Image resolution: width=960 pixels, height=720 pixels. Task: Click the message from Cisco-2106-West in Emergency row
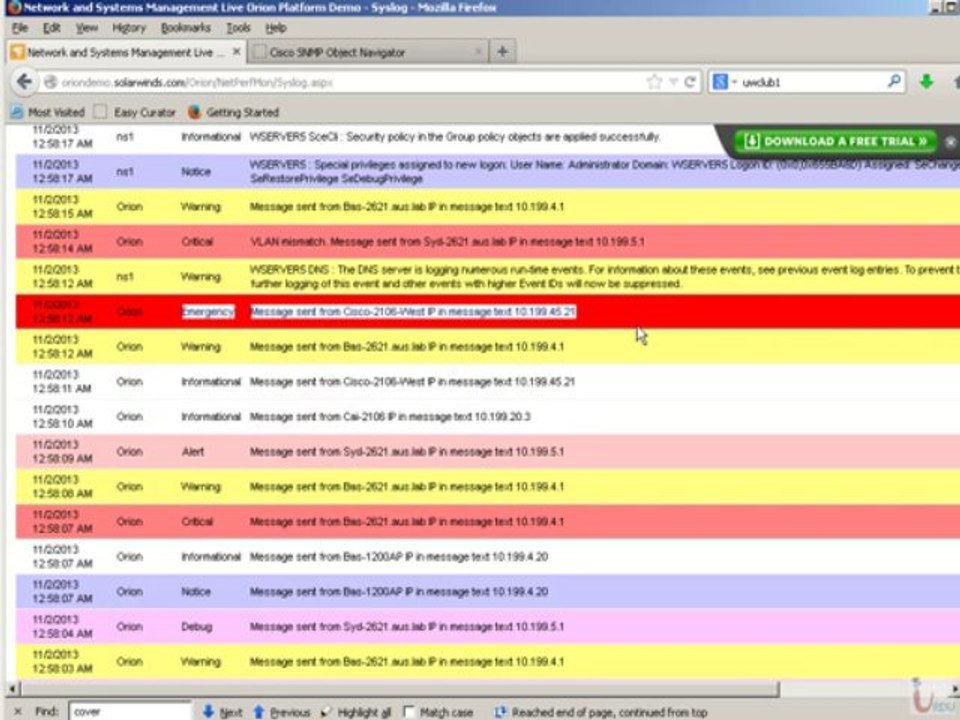tap(413, 312)
